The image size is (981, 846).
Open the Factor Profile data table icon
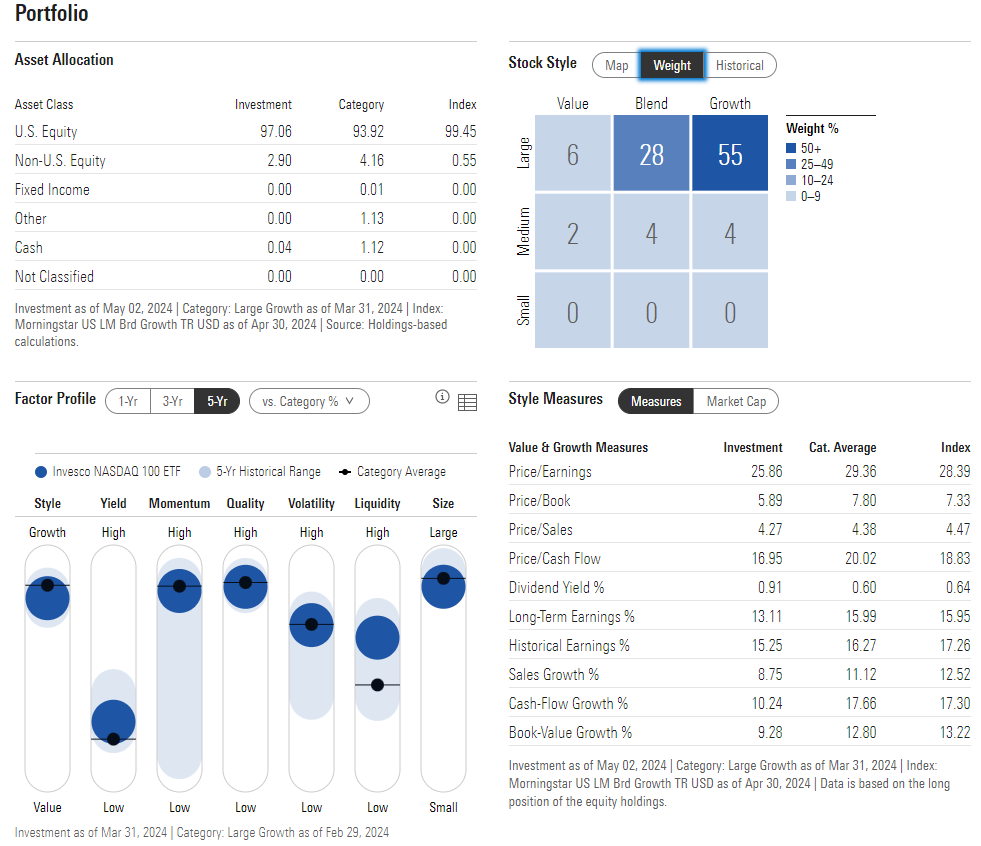467,401
